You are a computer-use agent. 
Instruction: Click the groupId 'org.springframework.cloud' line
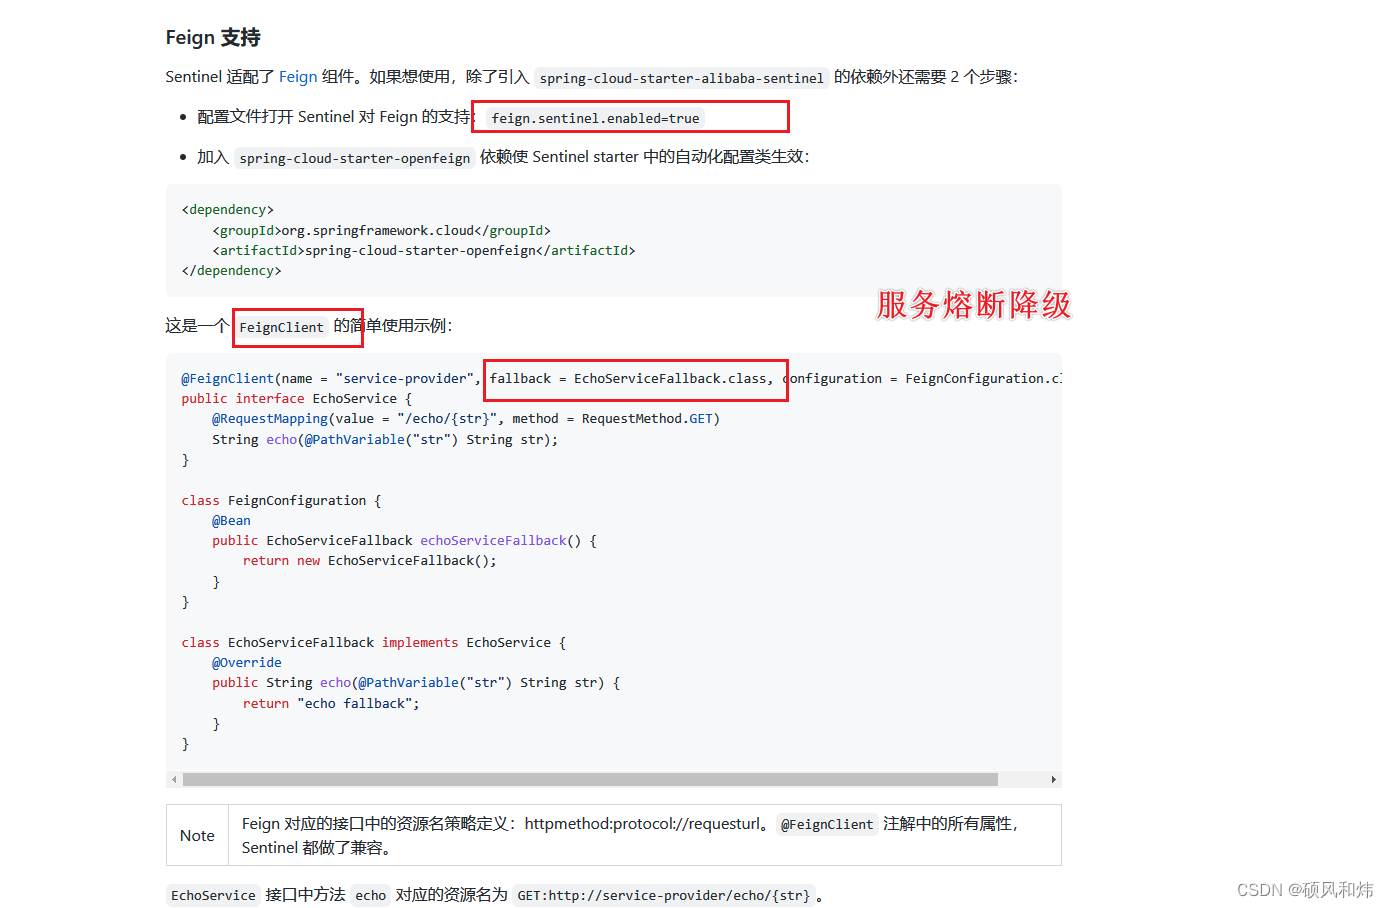(x=381, y=230)
